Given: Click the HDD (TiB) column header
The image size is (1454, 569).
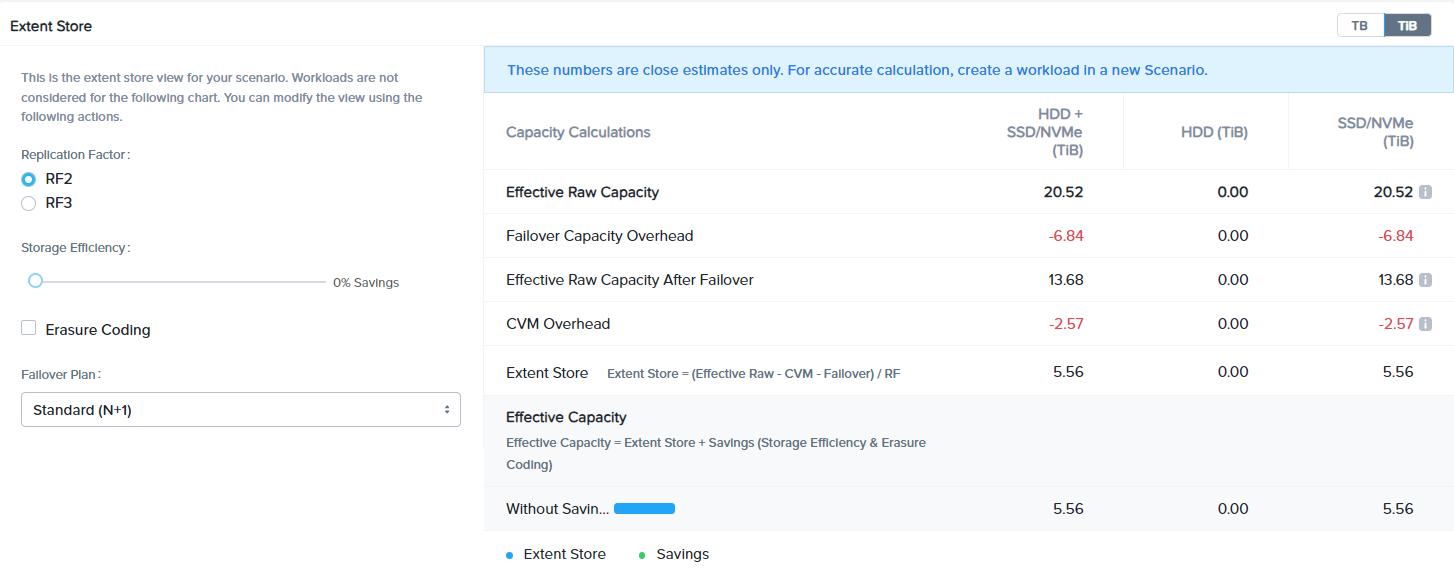Looking at the screenshot, I should click(1214, 132).
